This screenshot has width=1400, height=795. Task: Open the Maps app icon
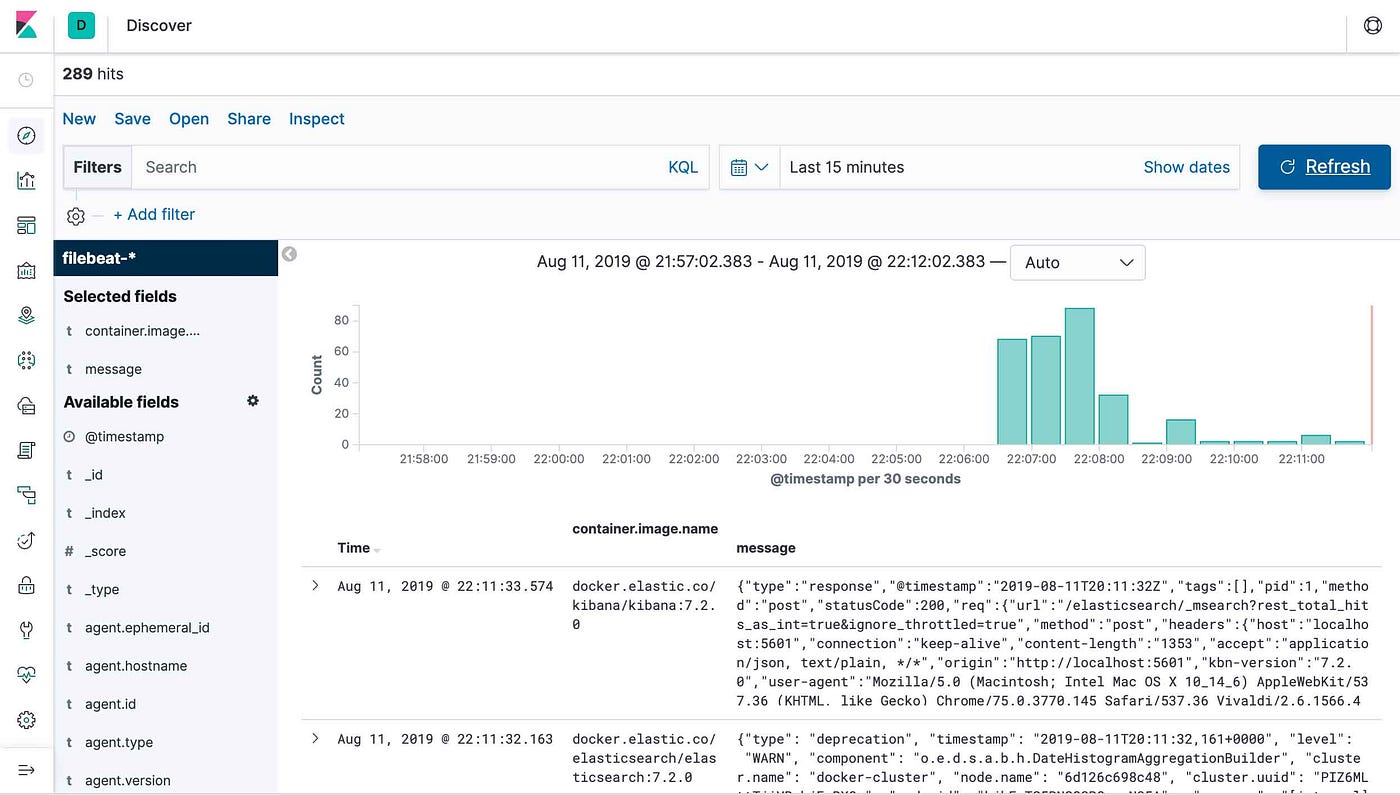point(26,314)
